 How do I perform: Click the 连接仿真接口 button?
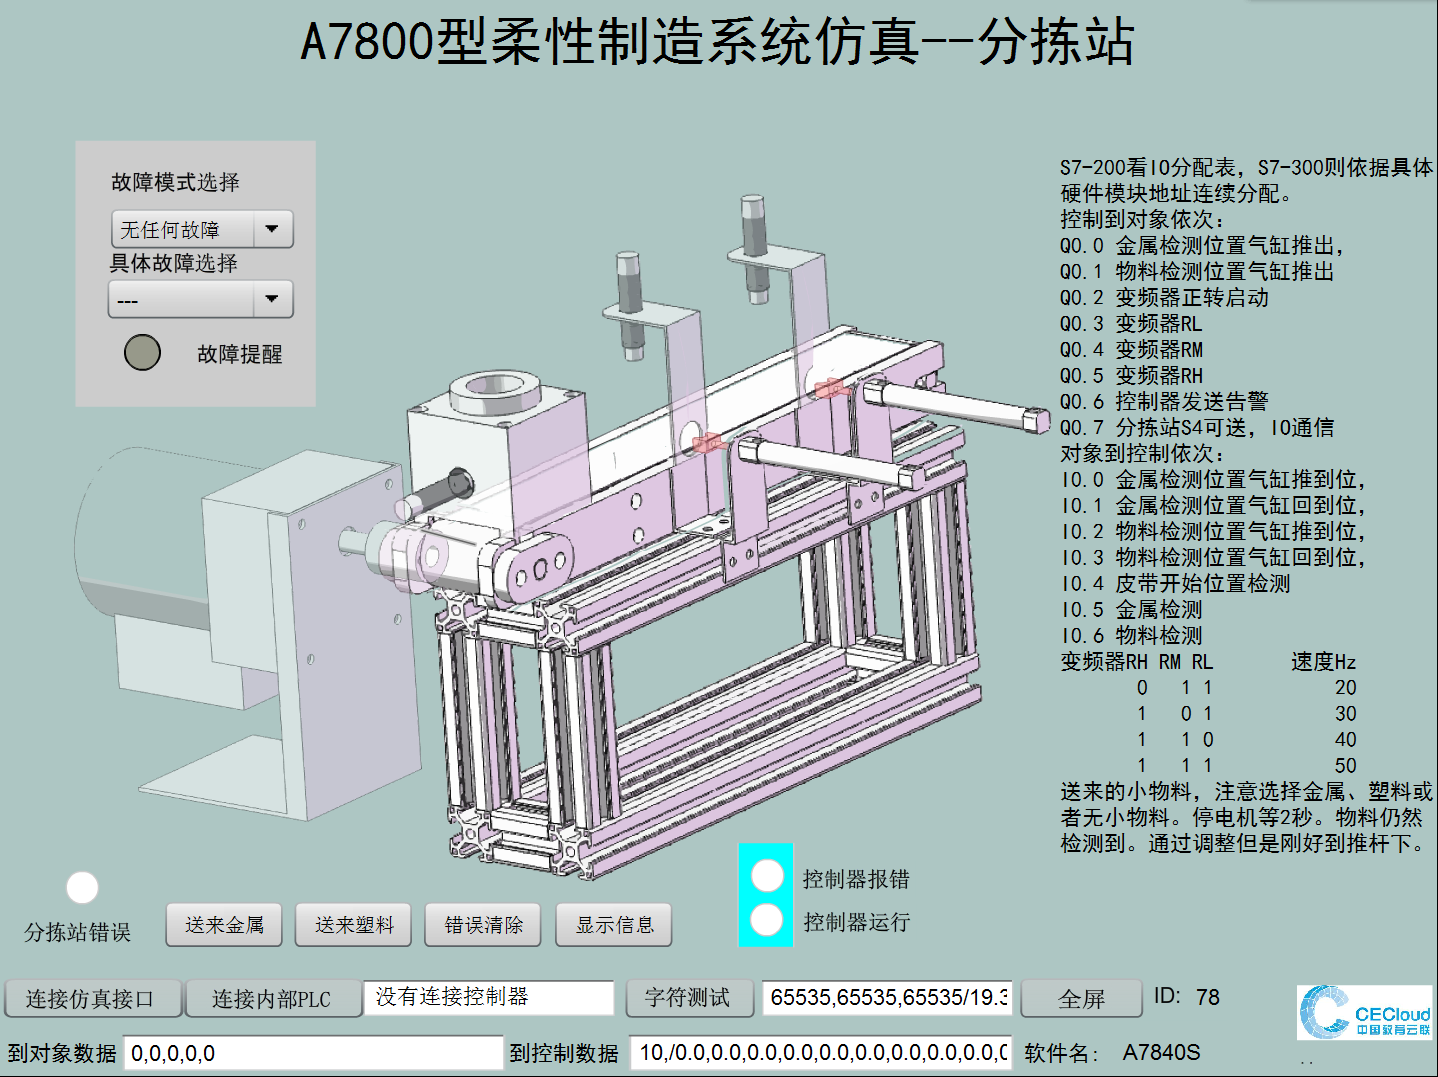point(92,999)
